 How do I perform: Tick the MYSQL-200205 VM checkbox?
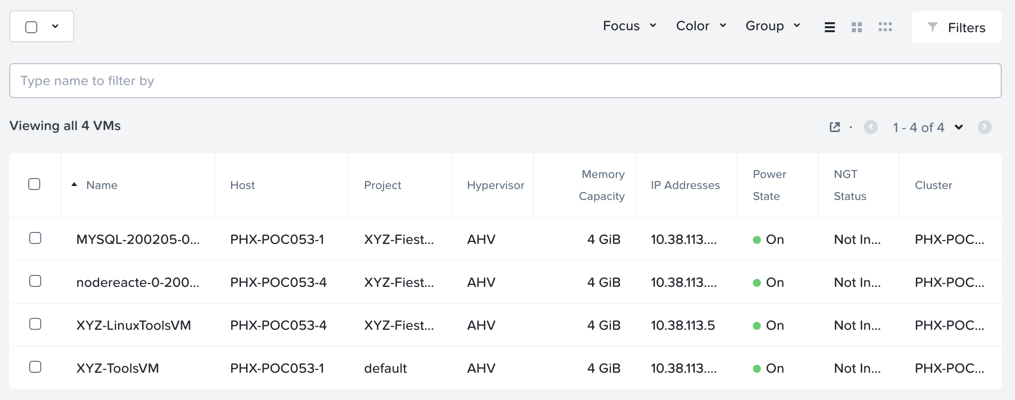click(35, 238)
